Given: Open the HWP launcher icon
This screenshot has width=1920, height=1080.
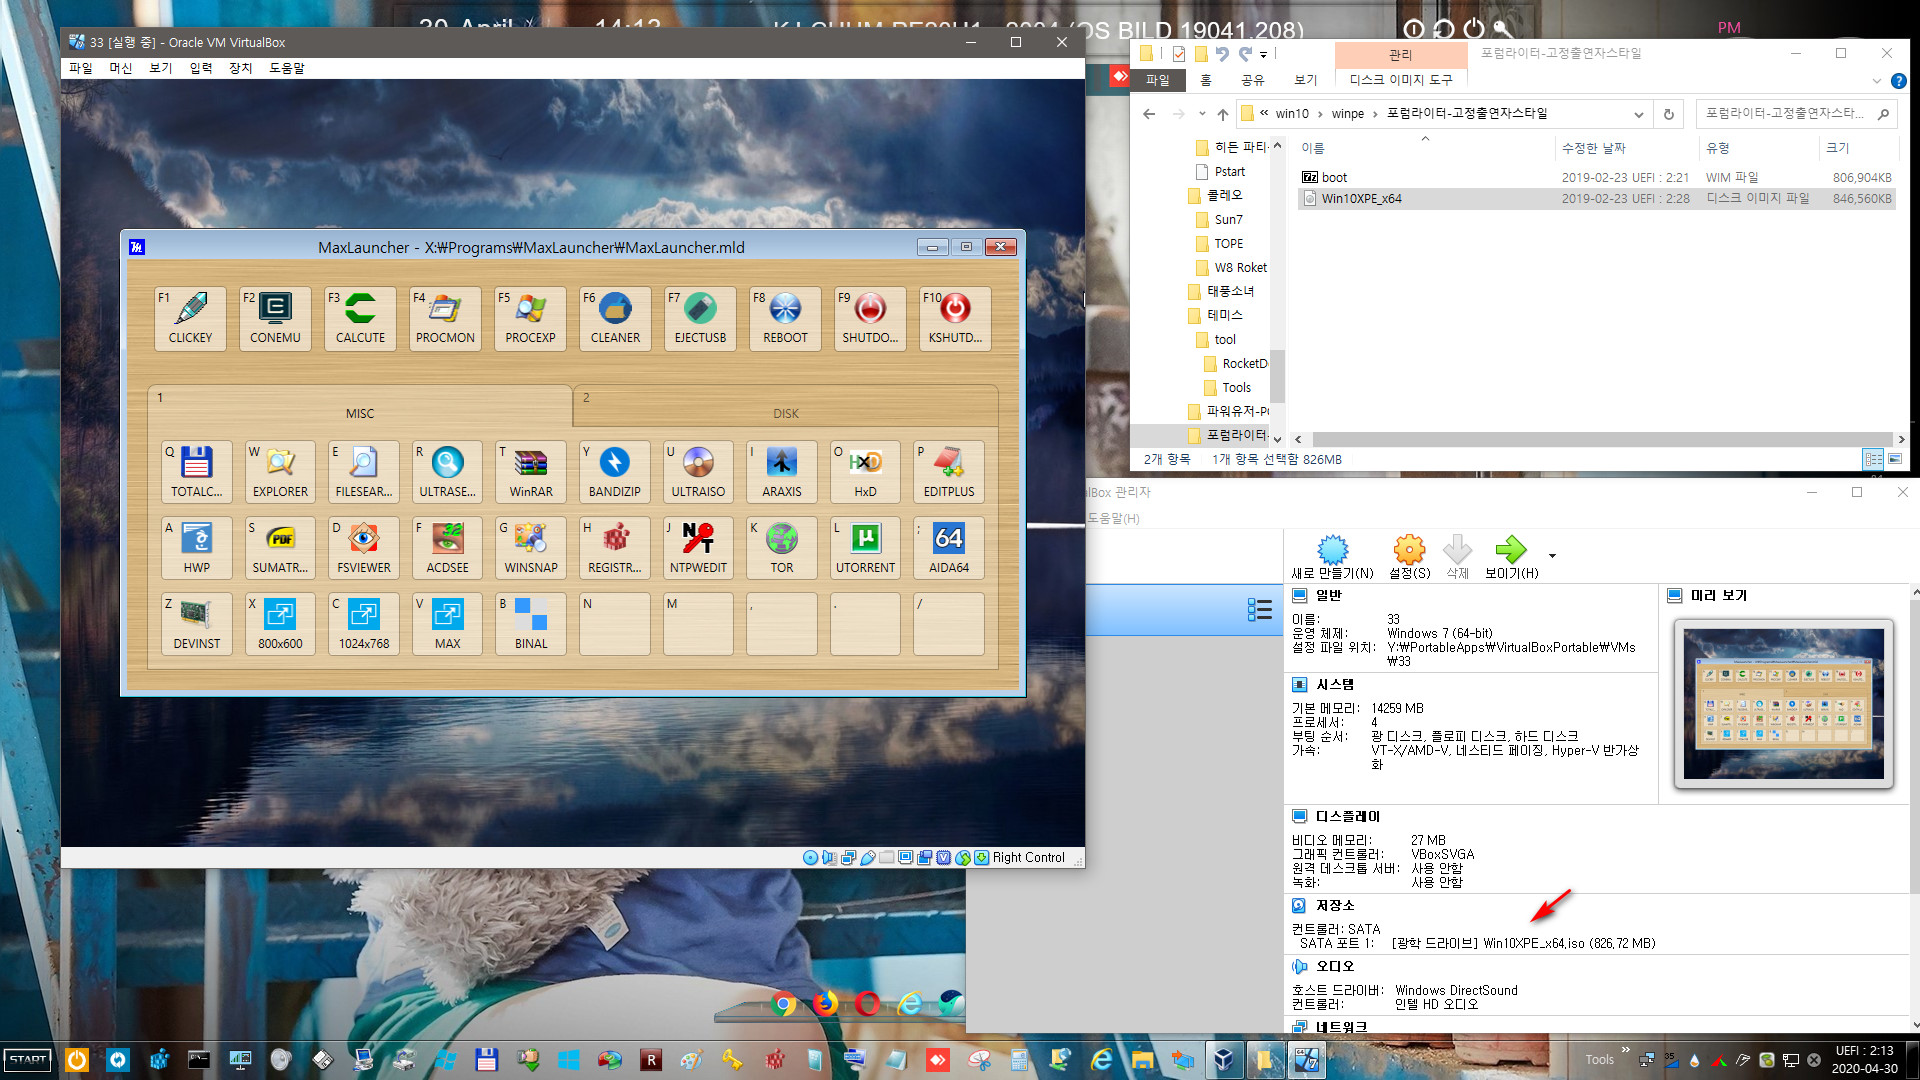Looking at the screenshot, I should pyautogui.click(x=196, y=548).
